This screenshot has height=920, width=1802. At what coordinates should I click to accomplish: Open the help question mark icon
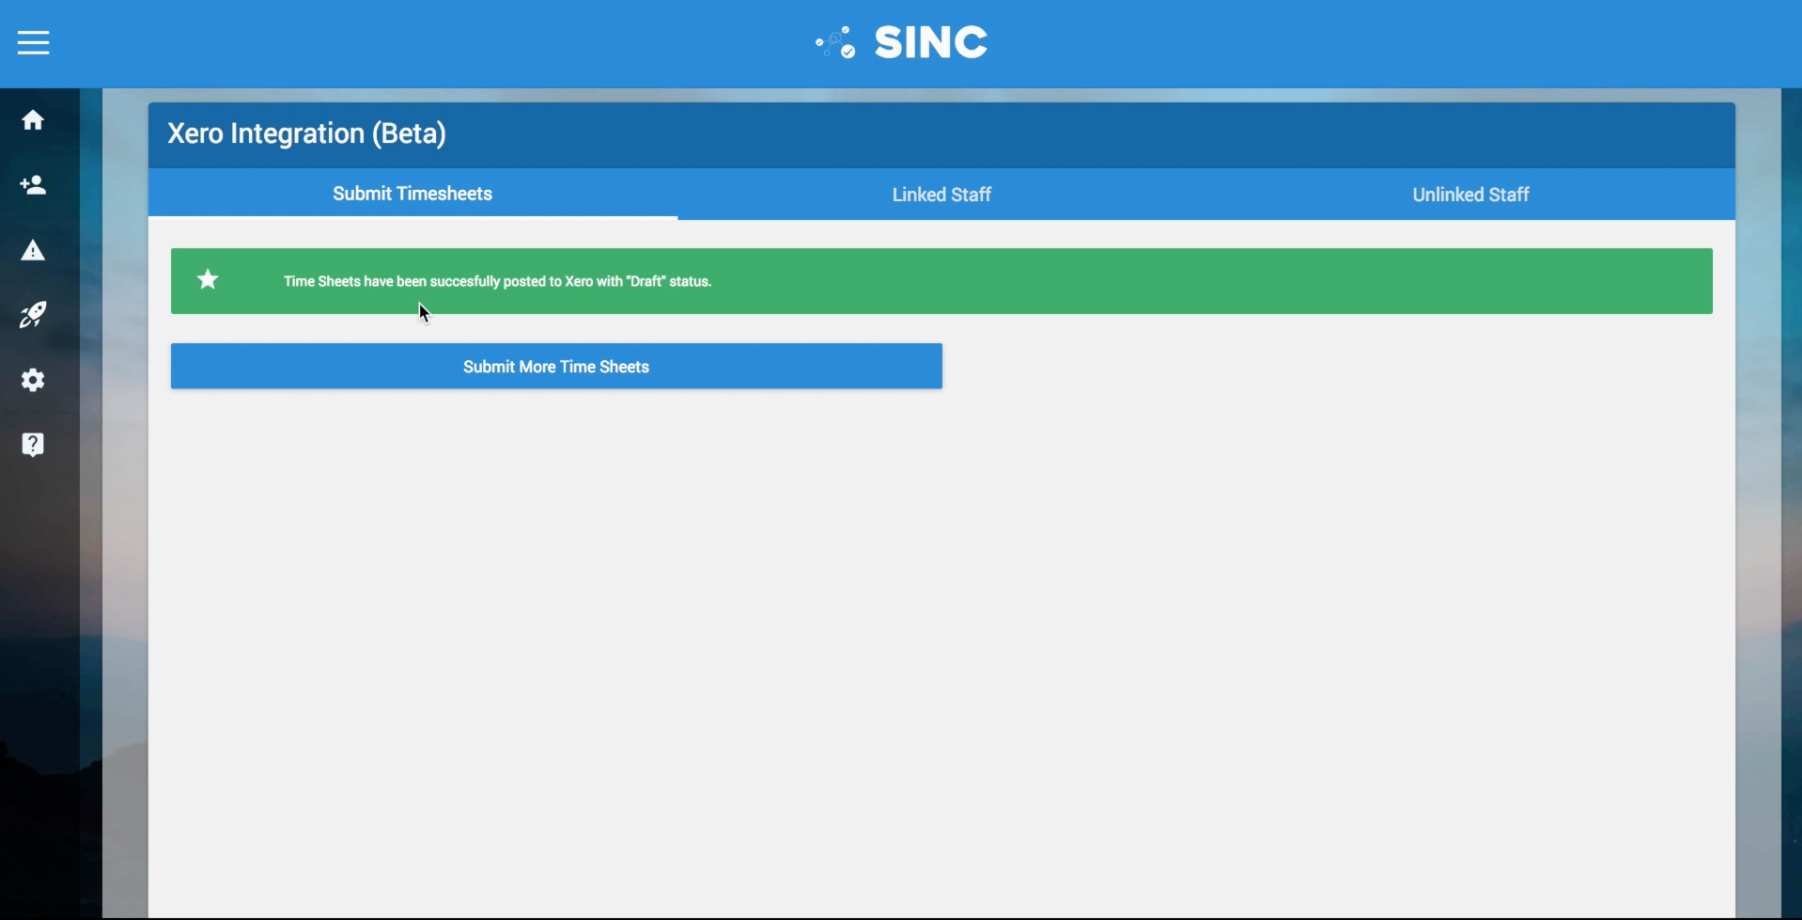pyautogui.click(x=33, y=445)
